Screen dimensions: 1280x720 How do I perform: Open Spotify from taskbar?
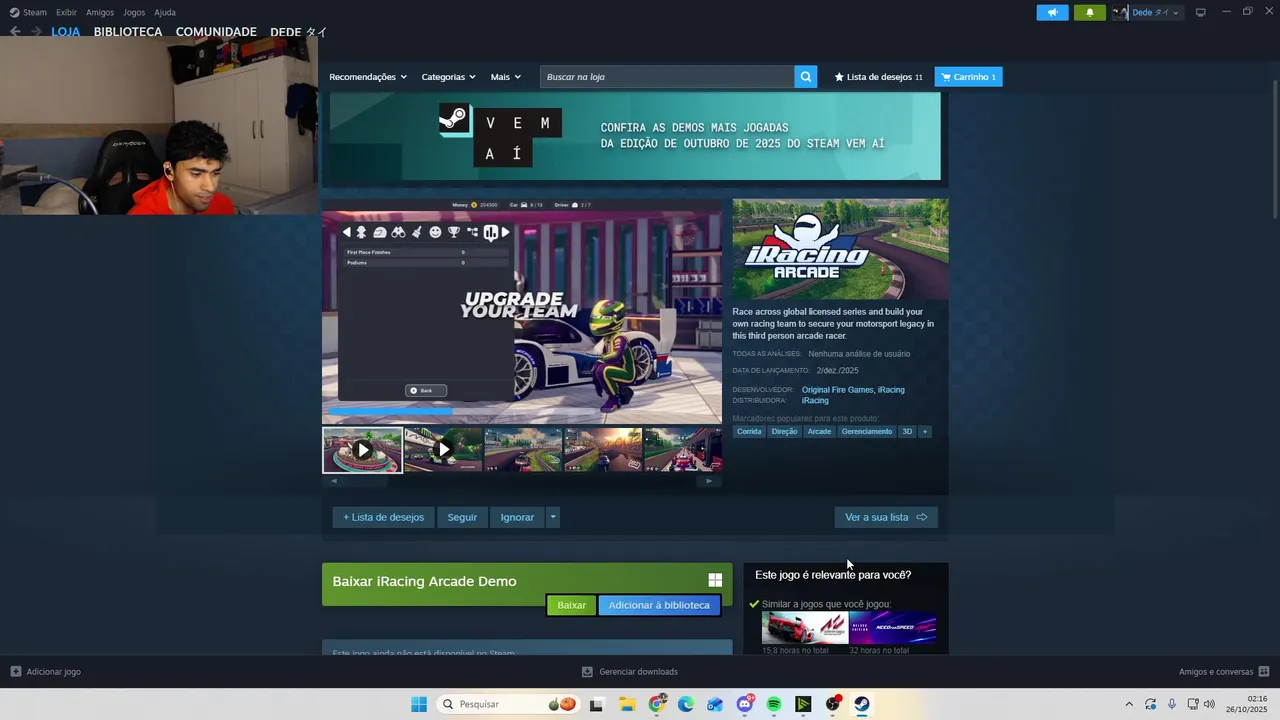(x=774, y=704)
